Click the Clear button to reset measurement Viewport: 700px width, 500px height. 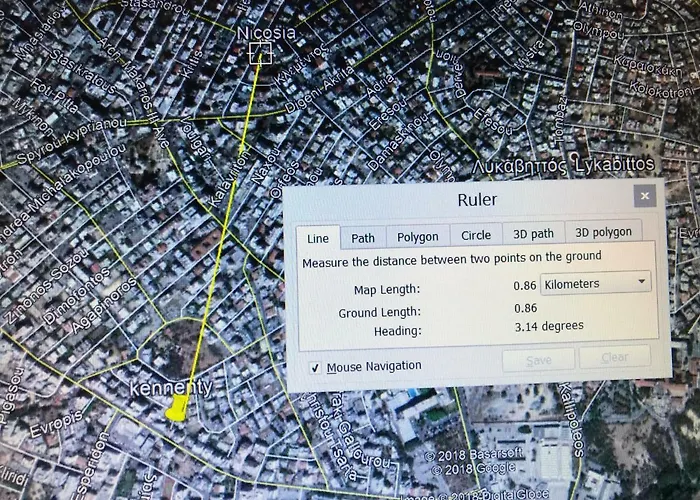click(614, 357)
